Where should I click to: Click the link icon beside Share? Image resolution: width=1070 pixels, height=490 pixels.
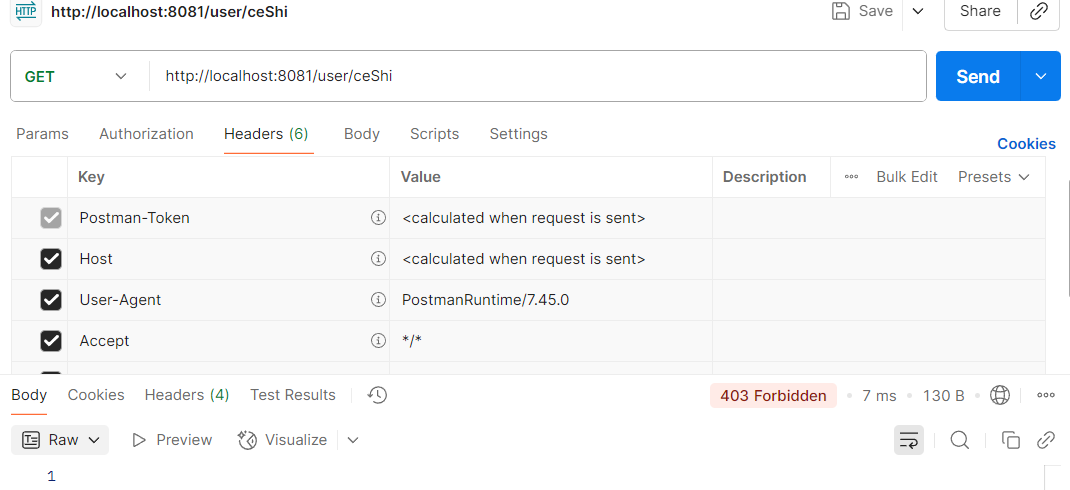coord(1039,11)
